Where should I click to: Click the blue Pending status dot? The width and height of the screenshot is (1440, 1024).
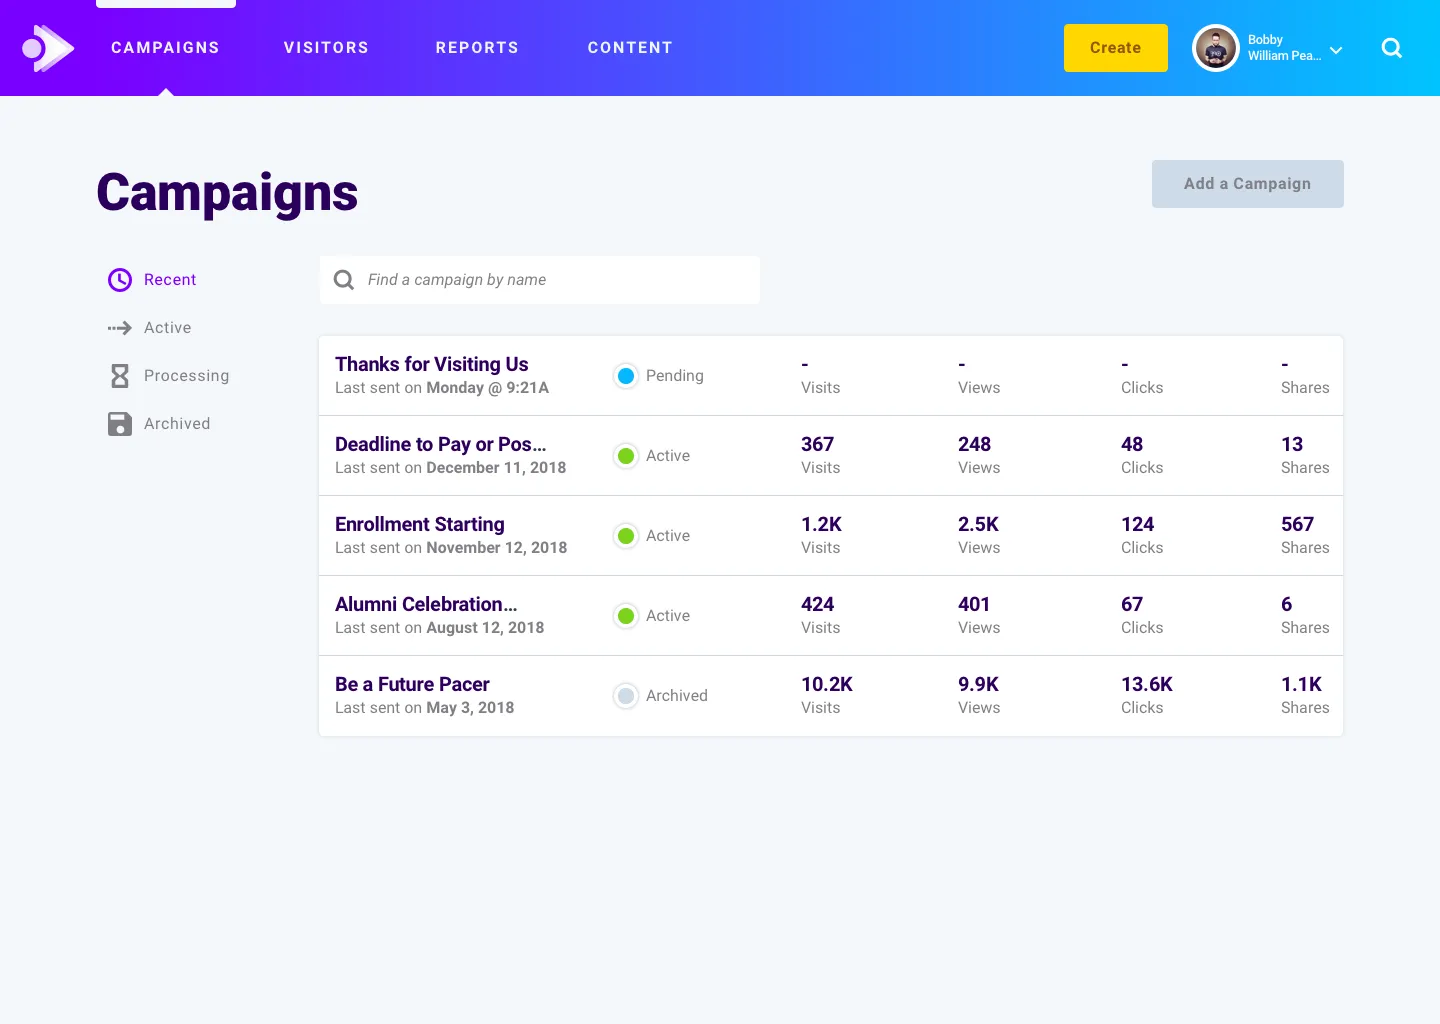(x=626, y=376)
